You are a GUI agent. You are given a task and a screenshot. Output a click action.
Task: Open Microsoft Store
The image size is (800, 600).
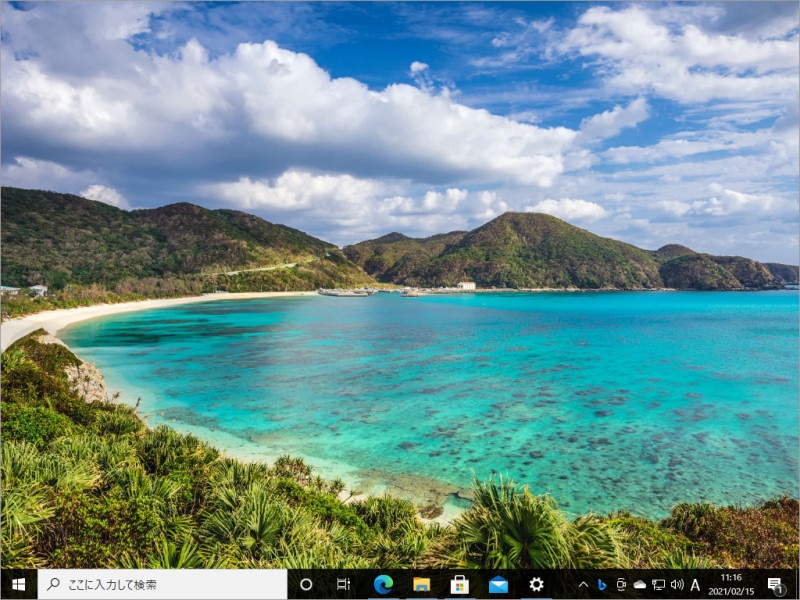(459, 584)
